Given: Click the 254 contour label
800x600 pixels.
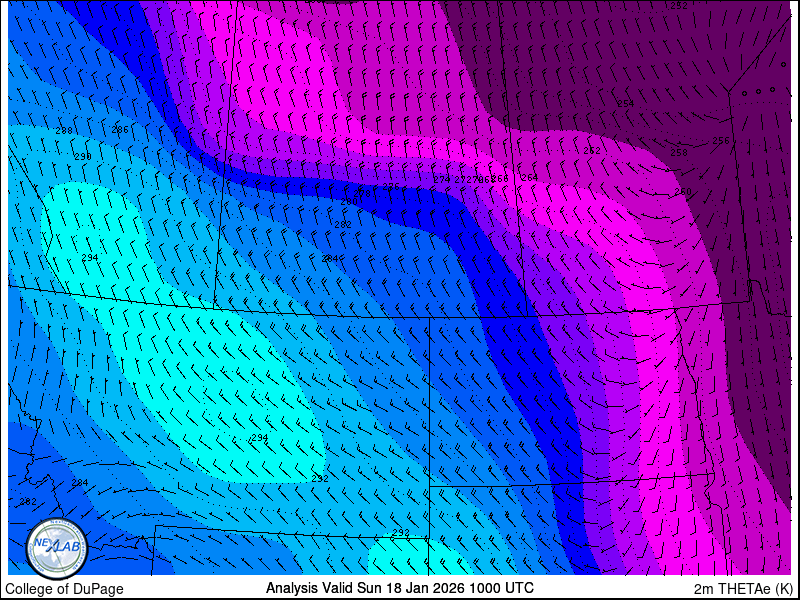Looking at the screenshot, I should click(x=626, y=104).
